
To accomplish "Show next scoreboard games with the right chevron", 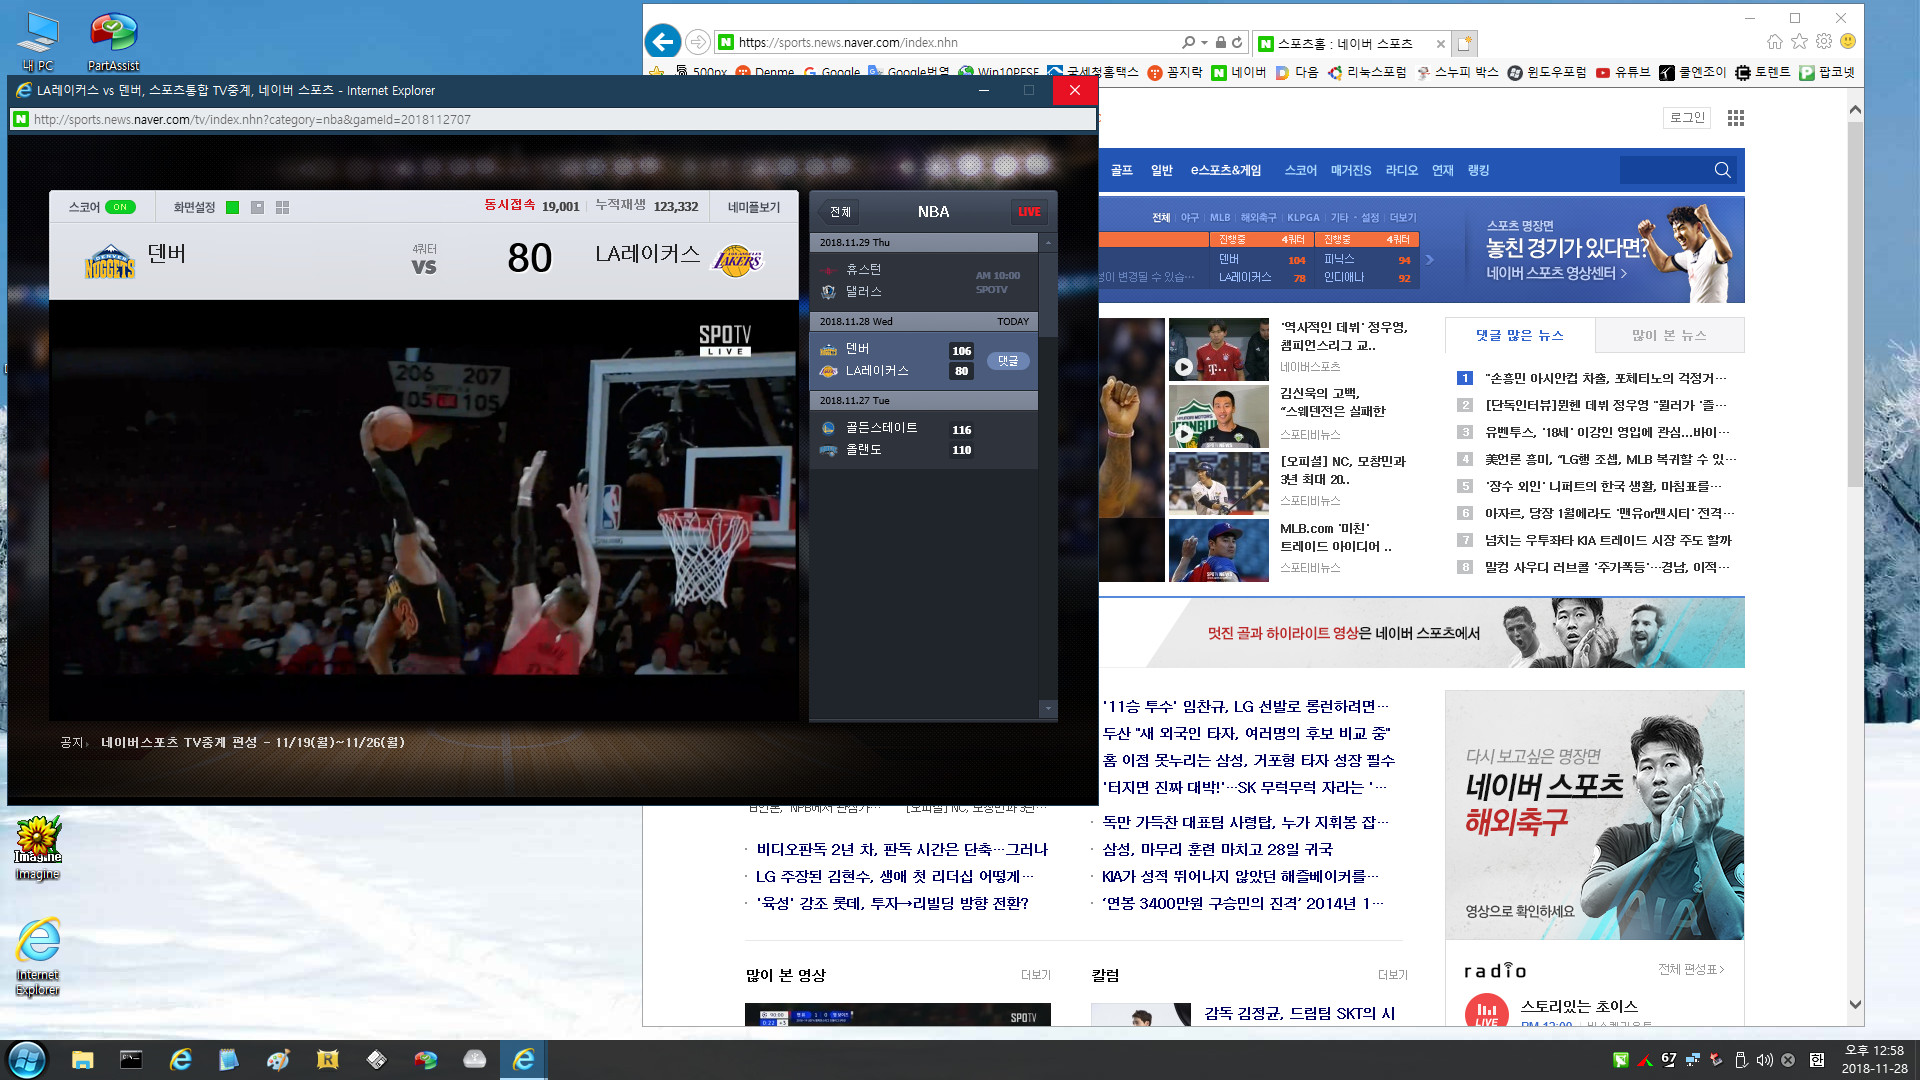I will point(1430,259).
